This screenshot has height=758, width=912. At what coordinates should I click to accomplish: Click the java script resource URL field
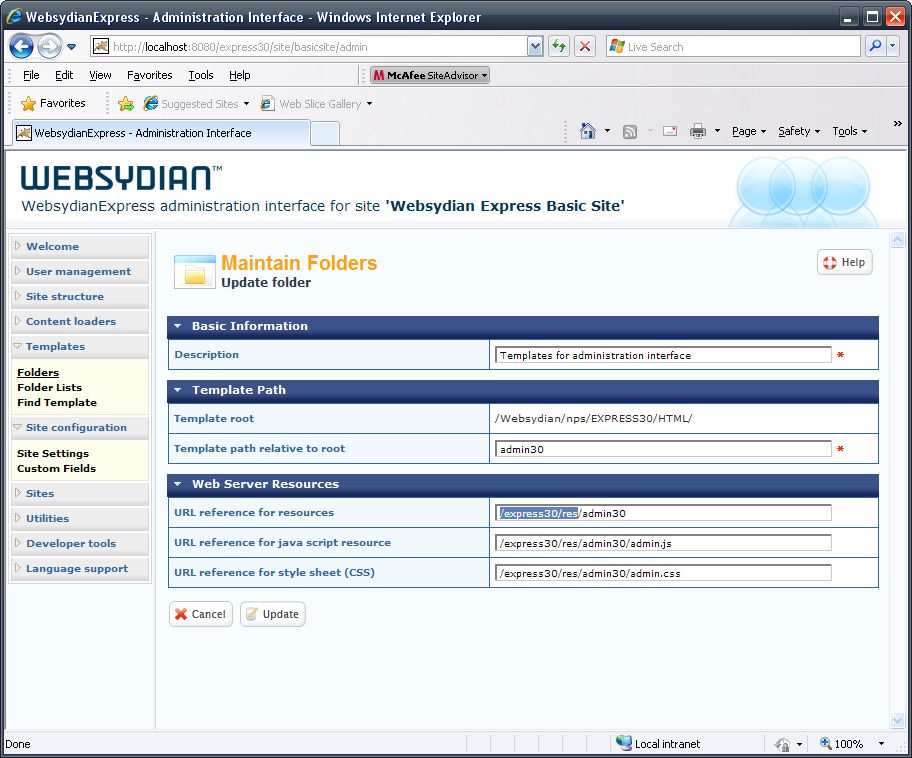[x=663, y=543]
